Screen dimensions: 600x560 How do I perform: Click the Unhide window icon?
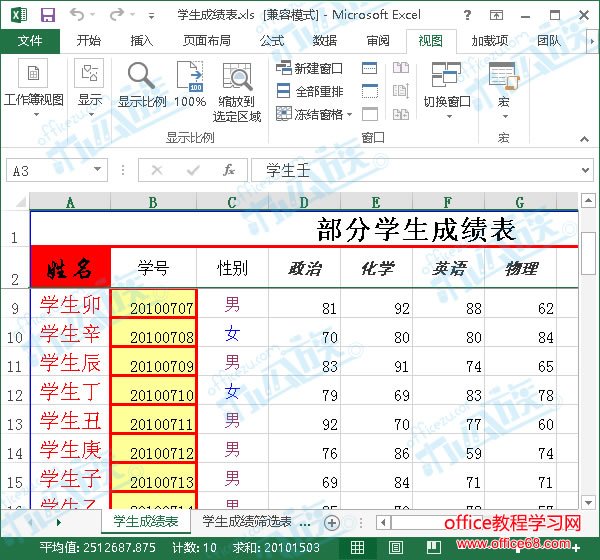370,114
